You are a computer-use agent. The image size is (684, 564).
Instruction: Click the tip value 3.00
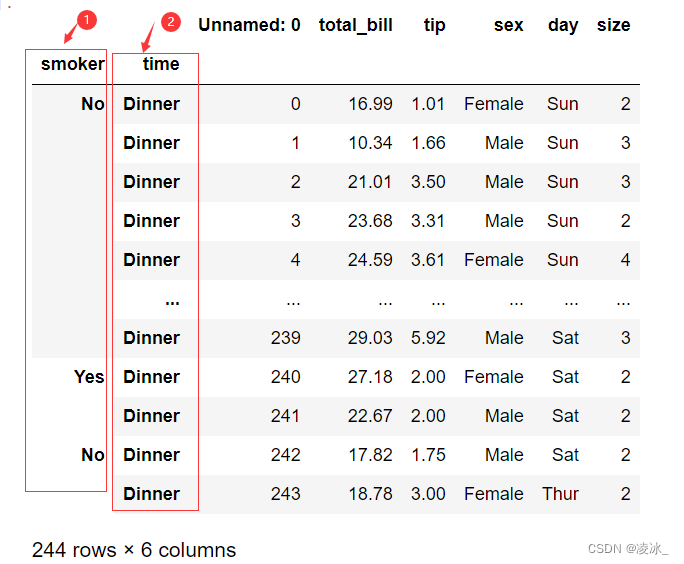[428, 494]
